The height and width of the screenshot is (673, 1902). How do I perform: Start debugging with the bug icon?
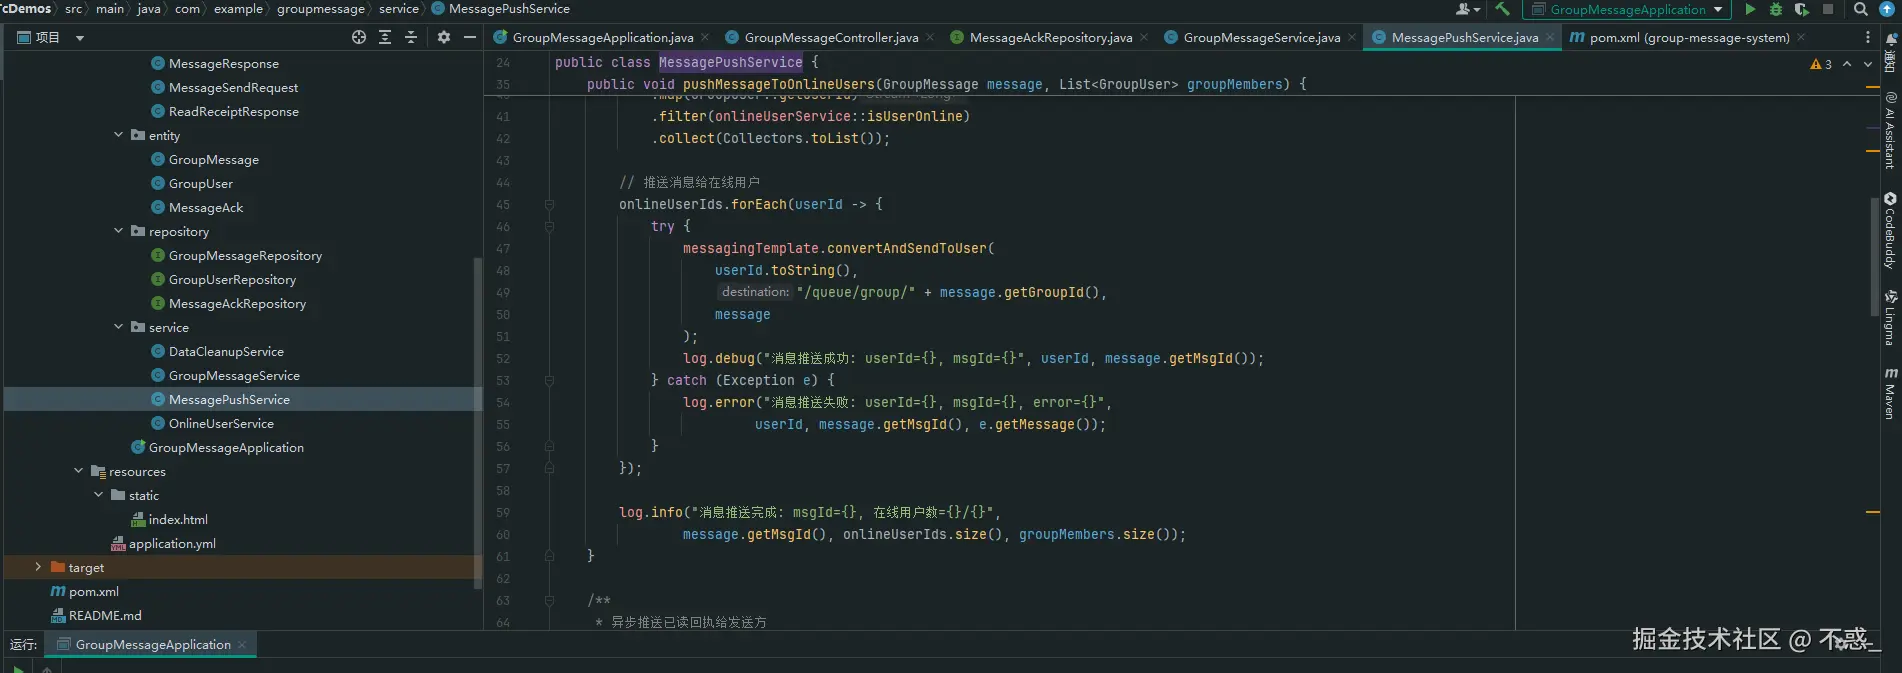click(x=1776, y=9)
